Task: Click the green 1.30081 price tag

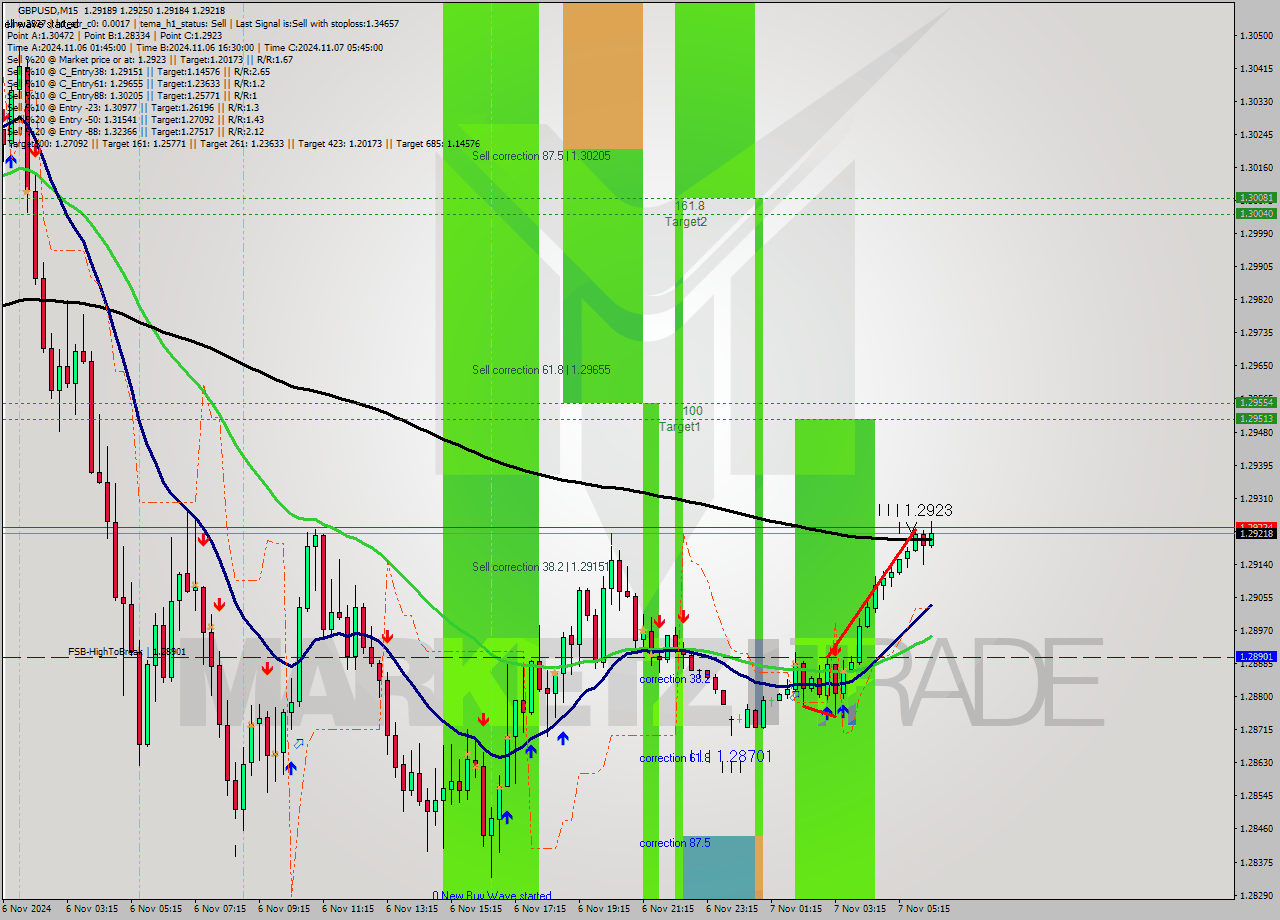Action: pos(1256,198)
